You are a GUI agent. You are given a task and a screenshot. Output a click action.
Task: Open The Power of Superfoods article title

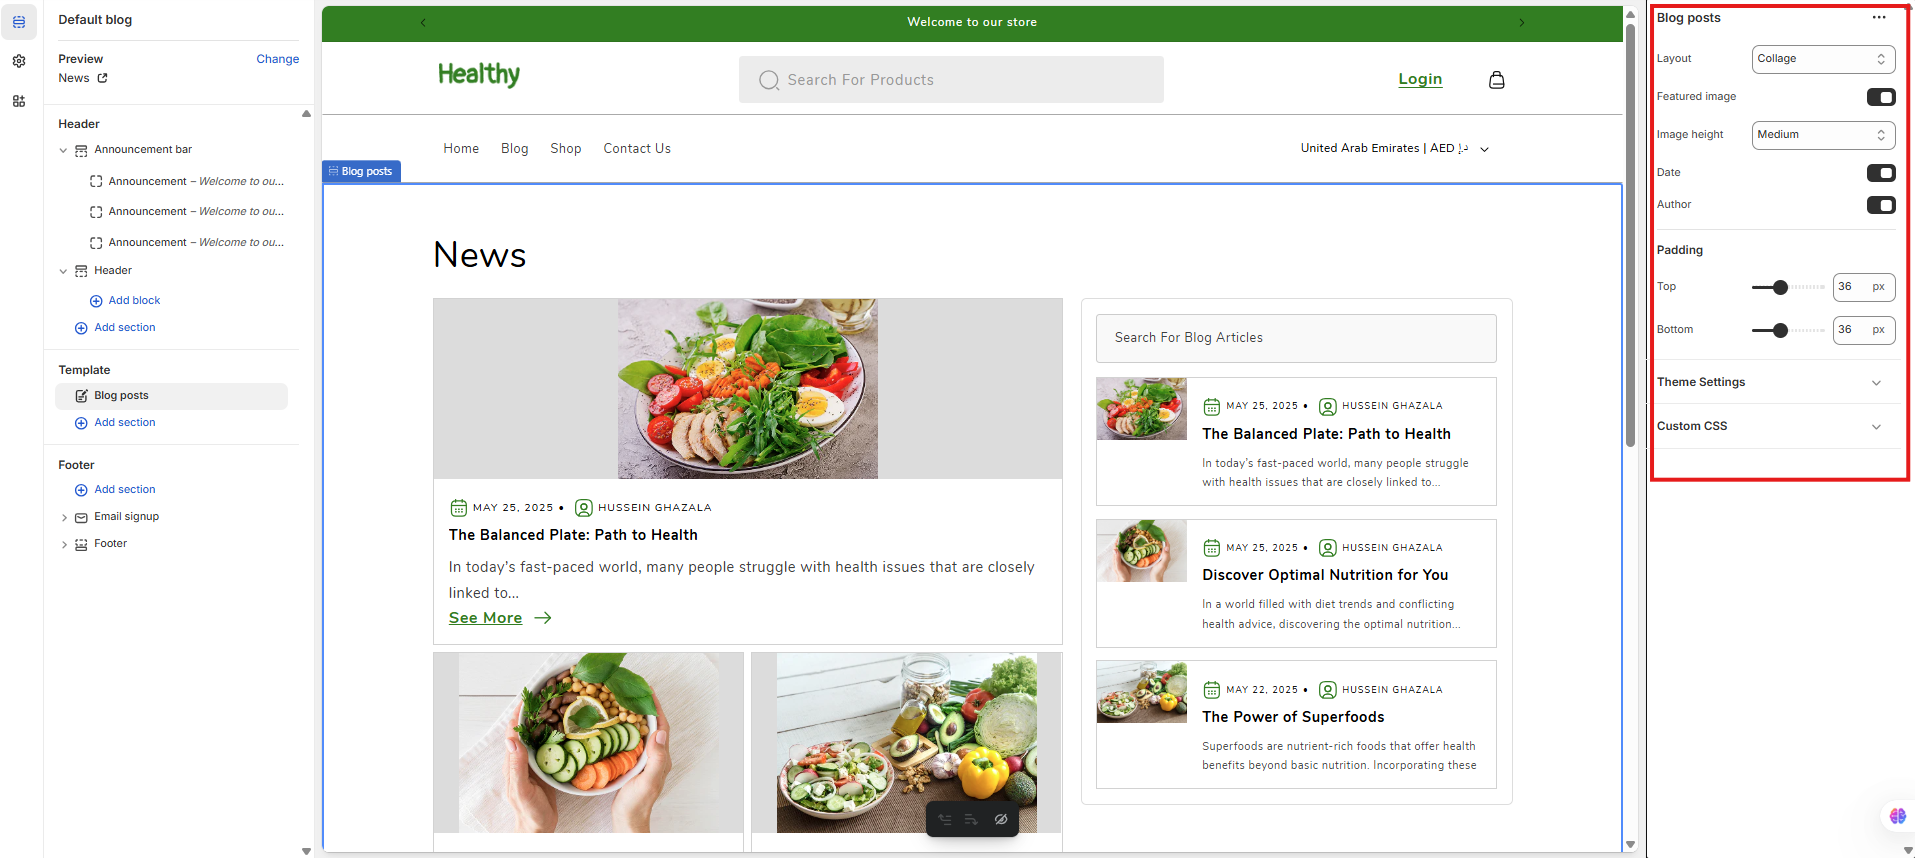(1293, 717)
